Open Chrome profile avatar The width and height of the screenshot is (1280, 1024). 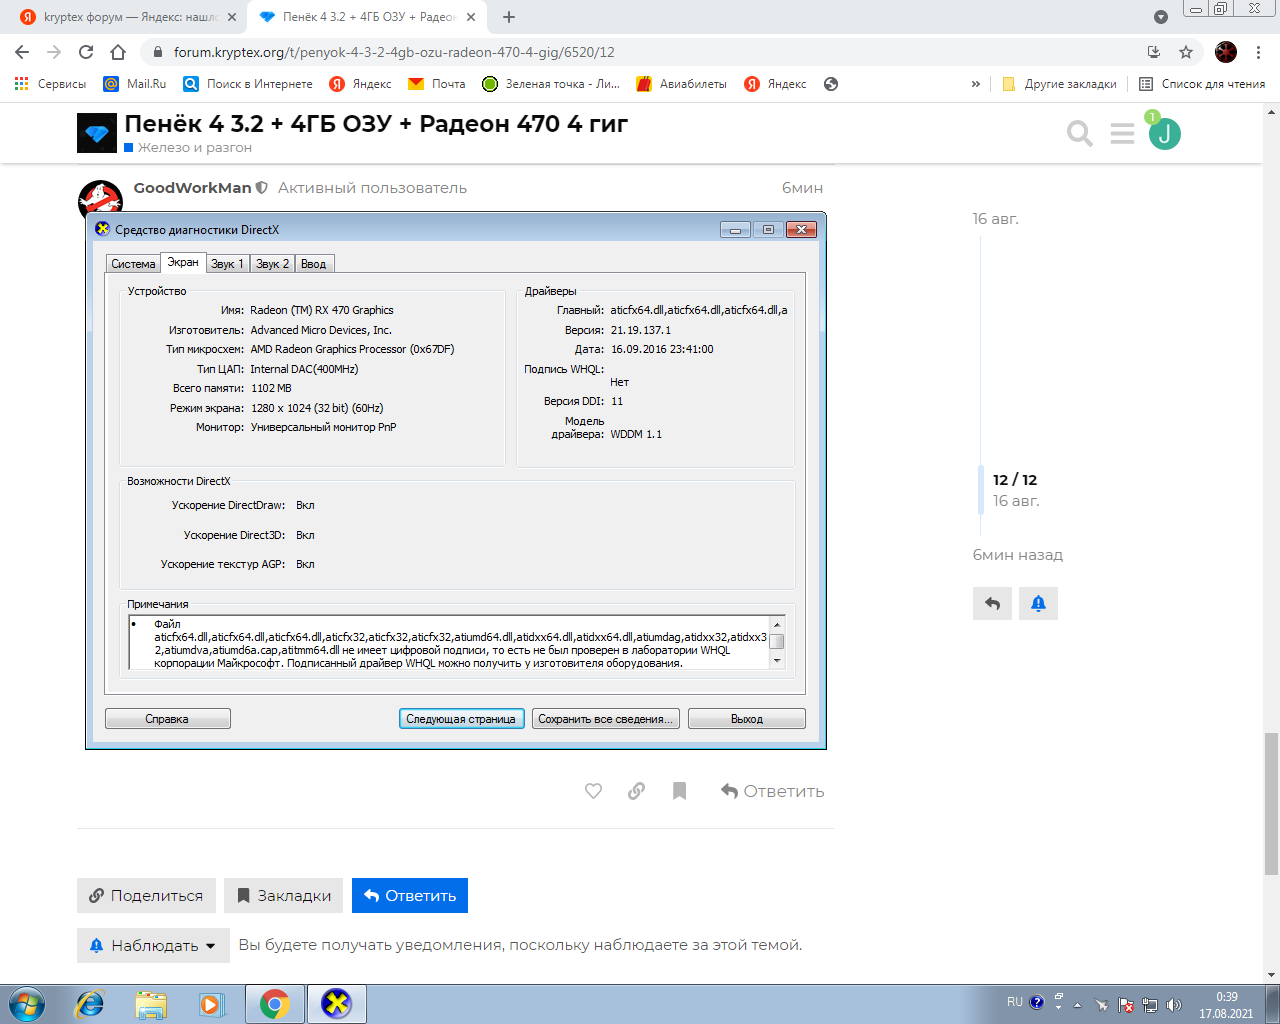1226,52
